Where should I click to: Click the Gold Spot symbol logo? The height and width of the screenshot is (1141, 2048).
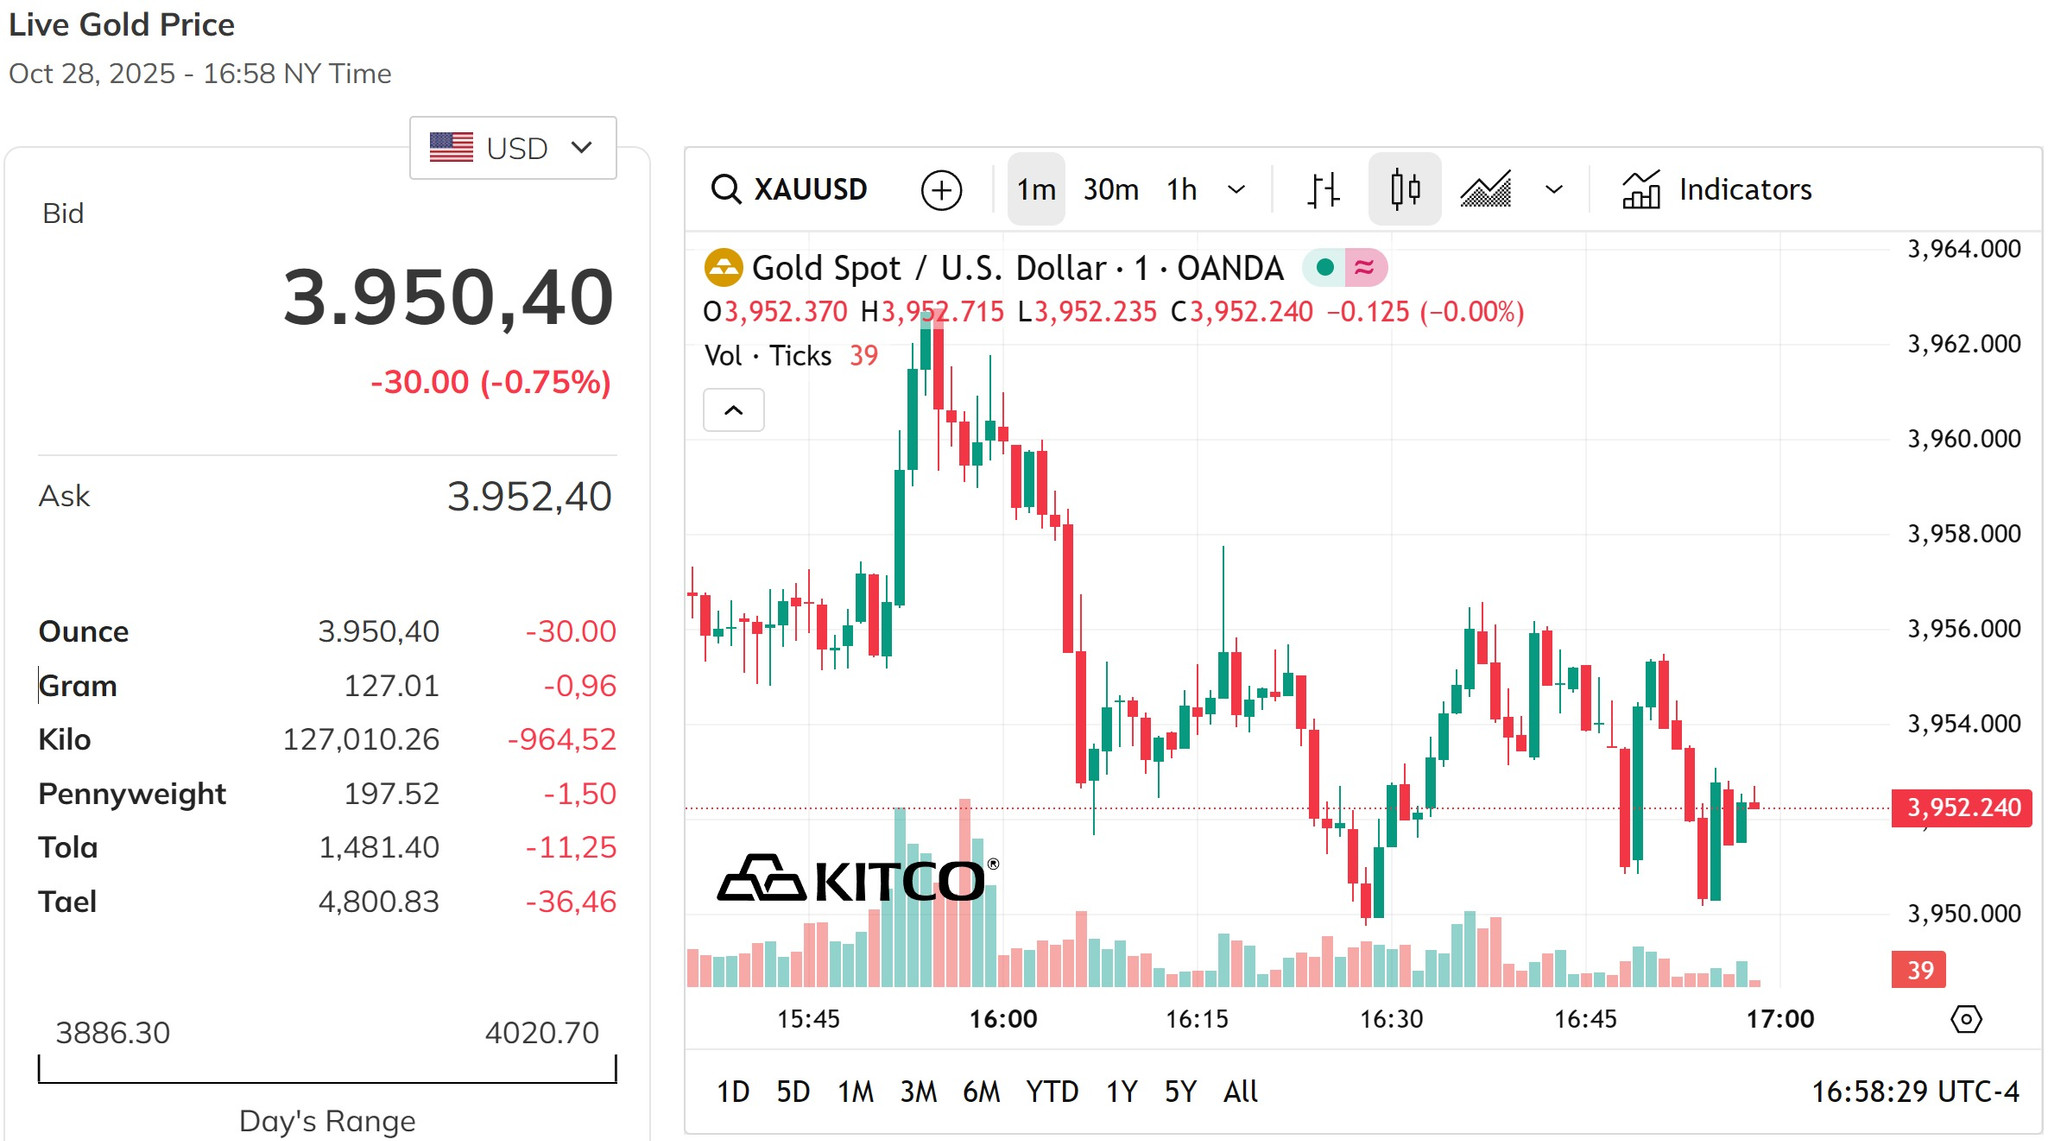[x=723, y=268]
